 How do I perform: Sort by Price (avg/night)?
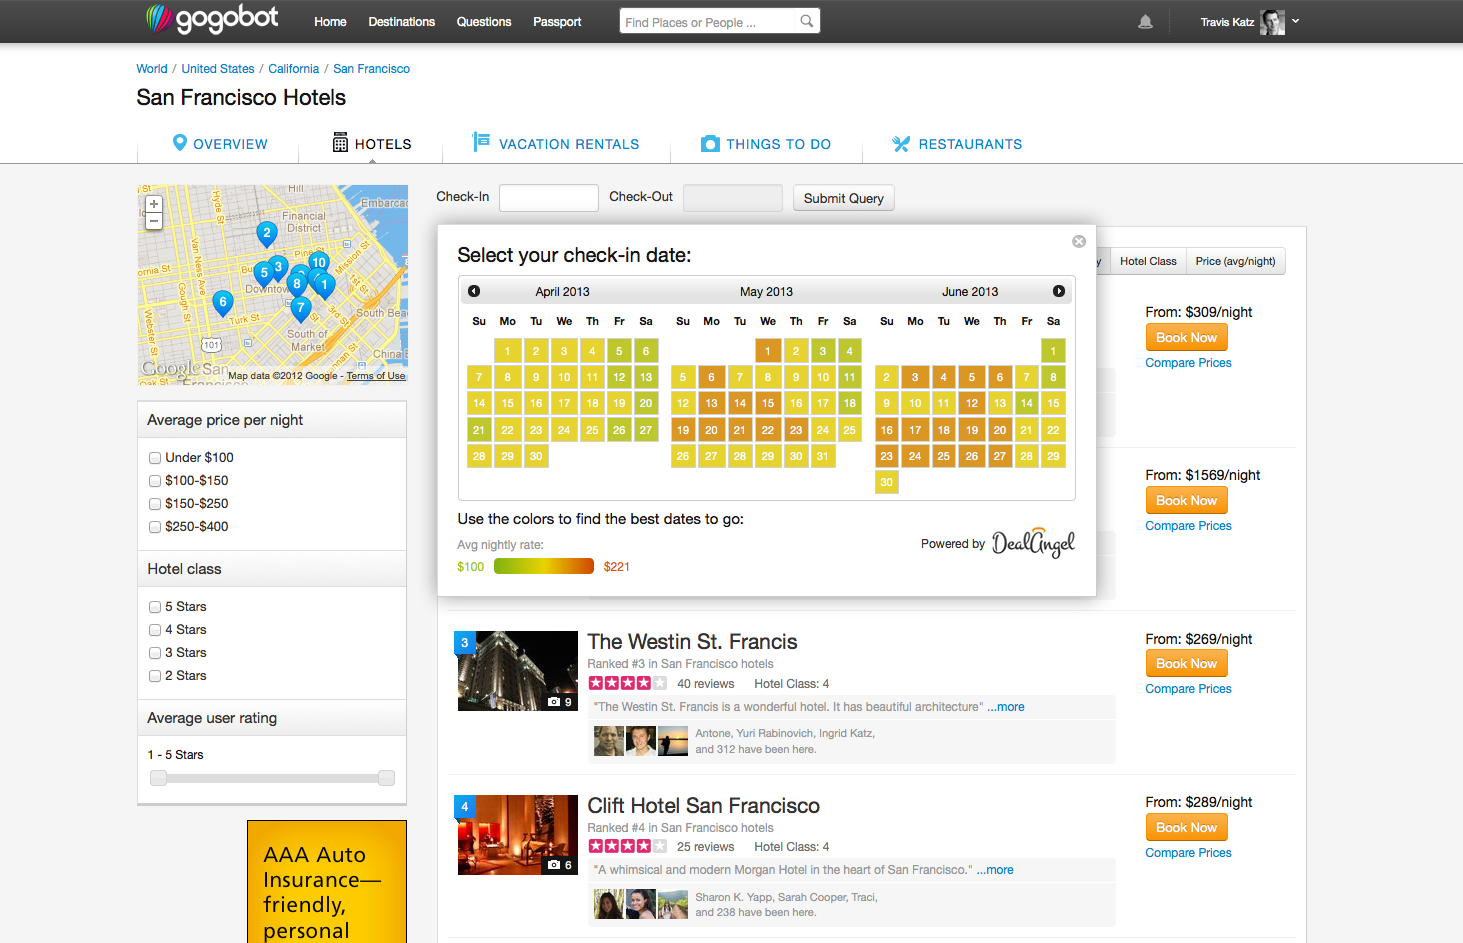click(x=1235, y=261)
